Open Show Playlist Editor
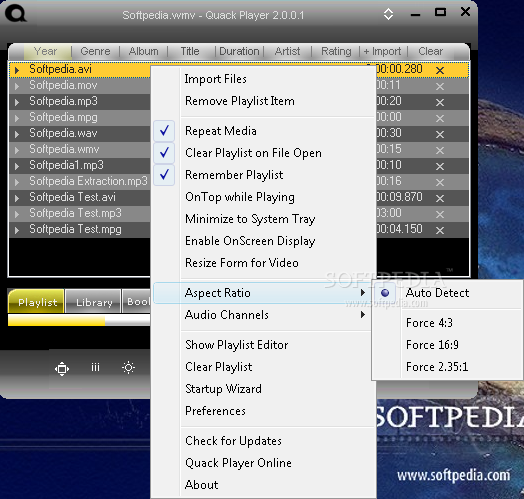This screenshot has width=524, height=499. [x=262, y=345]
